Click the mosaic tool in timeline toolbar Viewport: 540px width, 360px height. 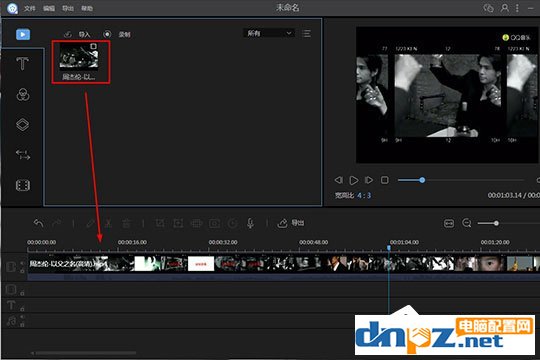pos(196,224)
